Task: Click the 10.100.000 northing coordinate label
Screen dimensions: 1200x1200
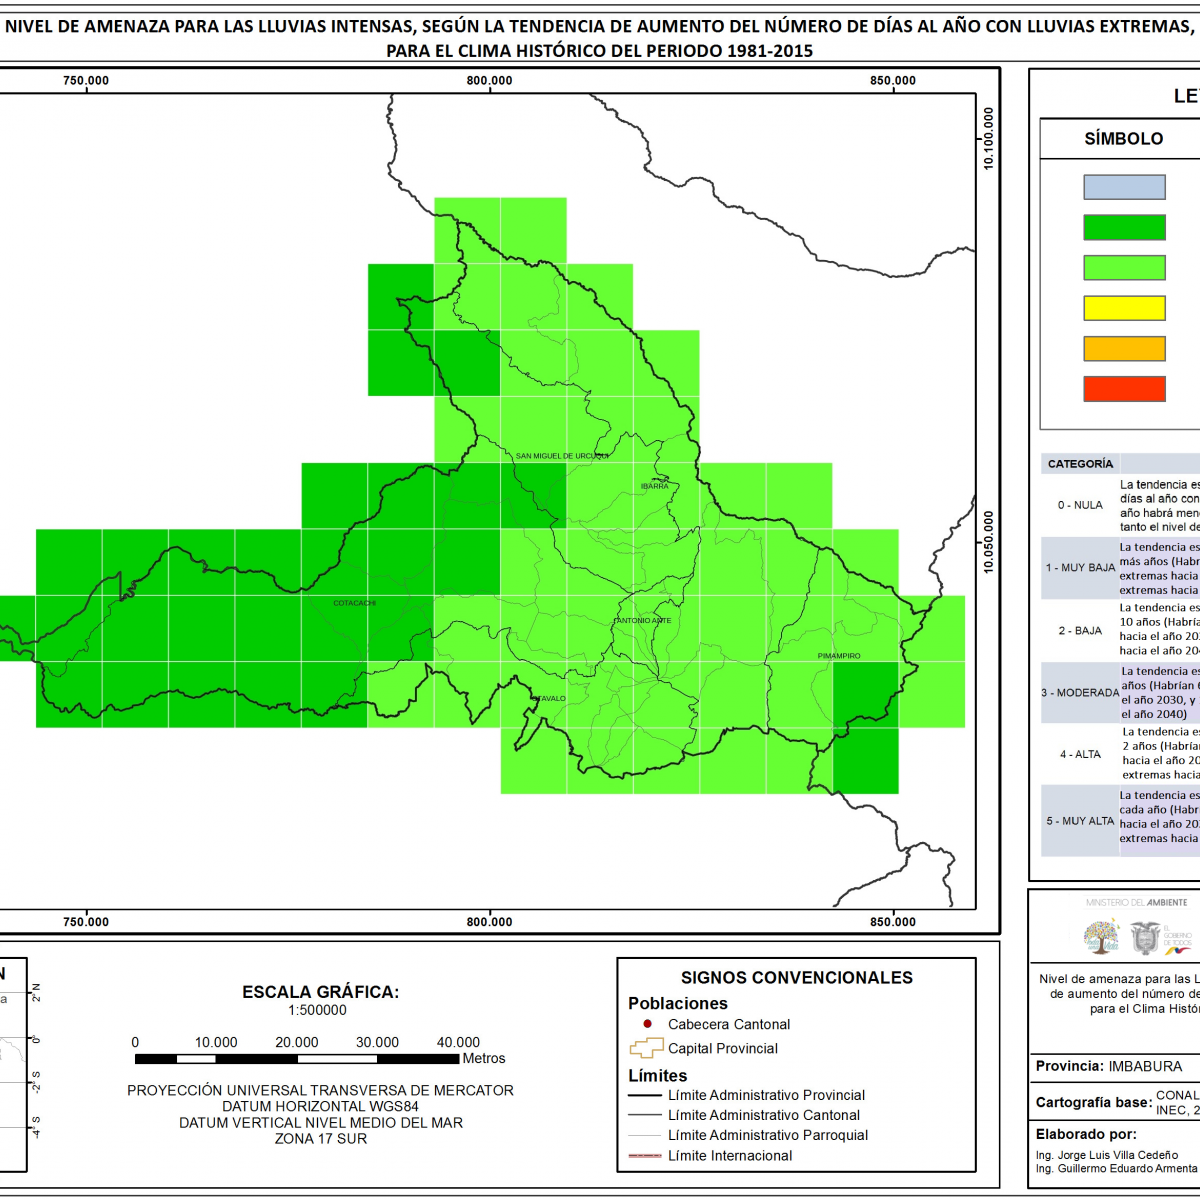Action: [989, 138]
